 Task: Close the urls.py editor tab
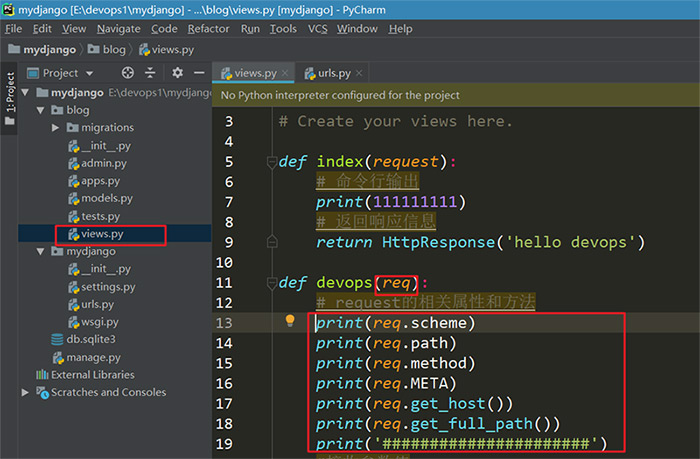pos(358,73)
